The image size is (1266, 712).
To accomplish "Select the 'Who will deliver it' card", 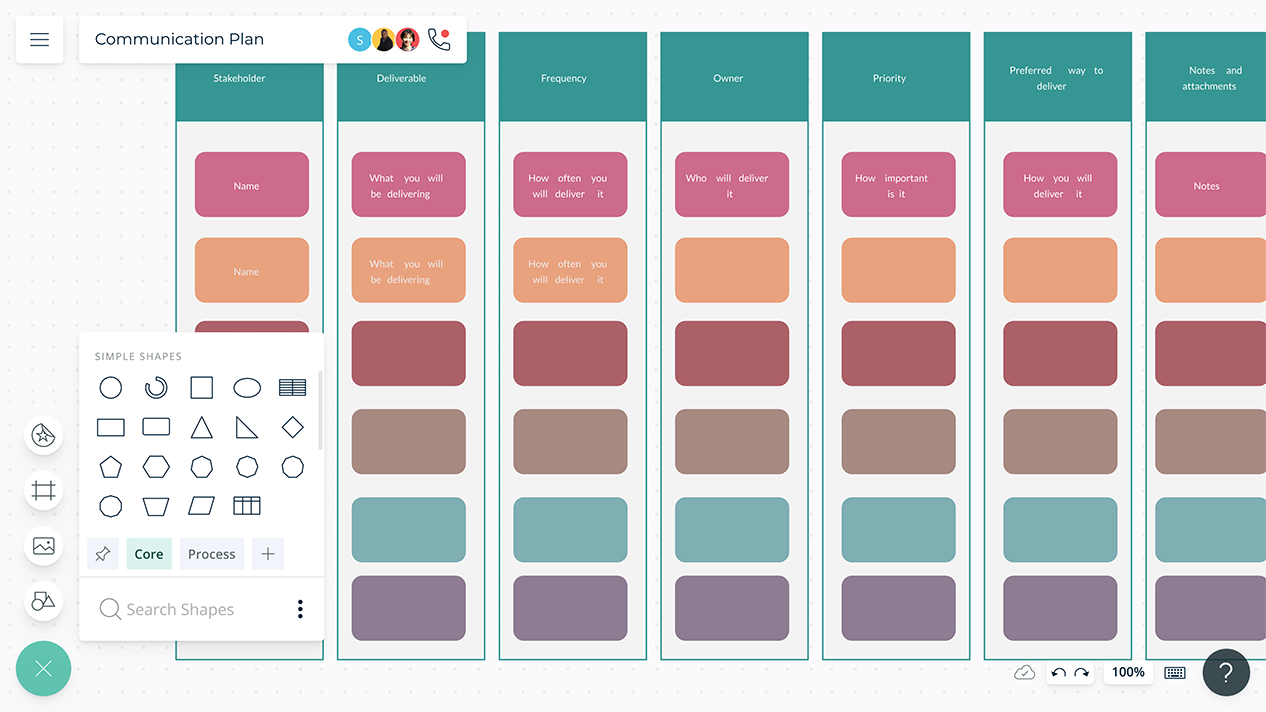I will (x=732, y=185).
